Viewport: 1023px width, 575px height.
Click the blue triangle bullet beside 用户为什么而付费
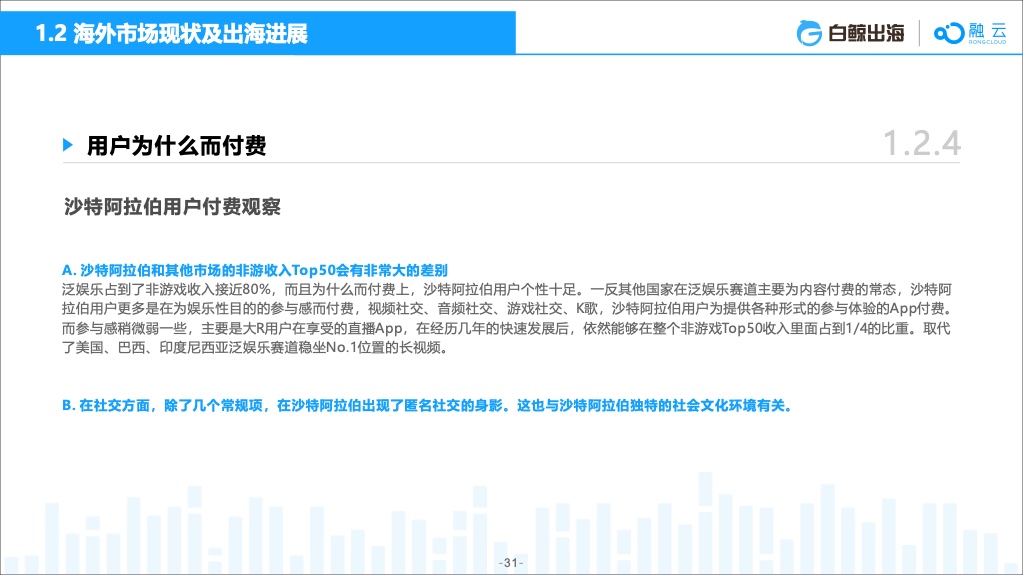tap(68, 145)
